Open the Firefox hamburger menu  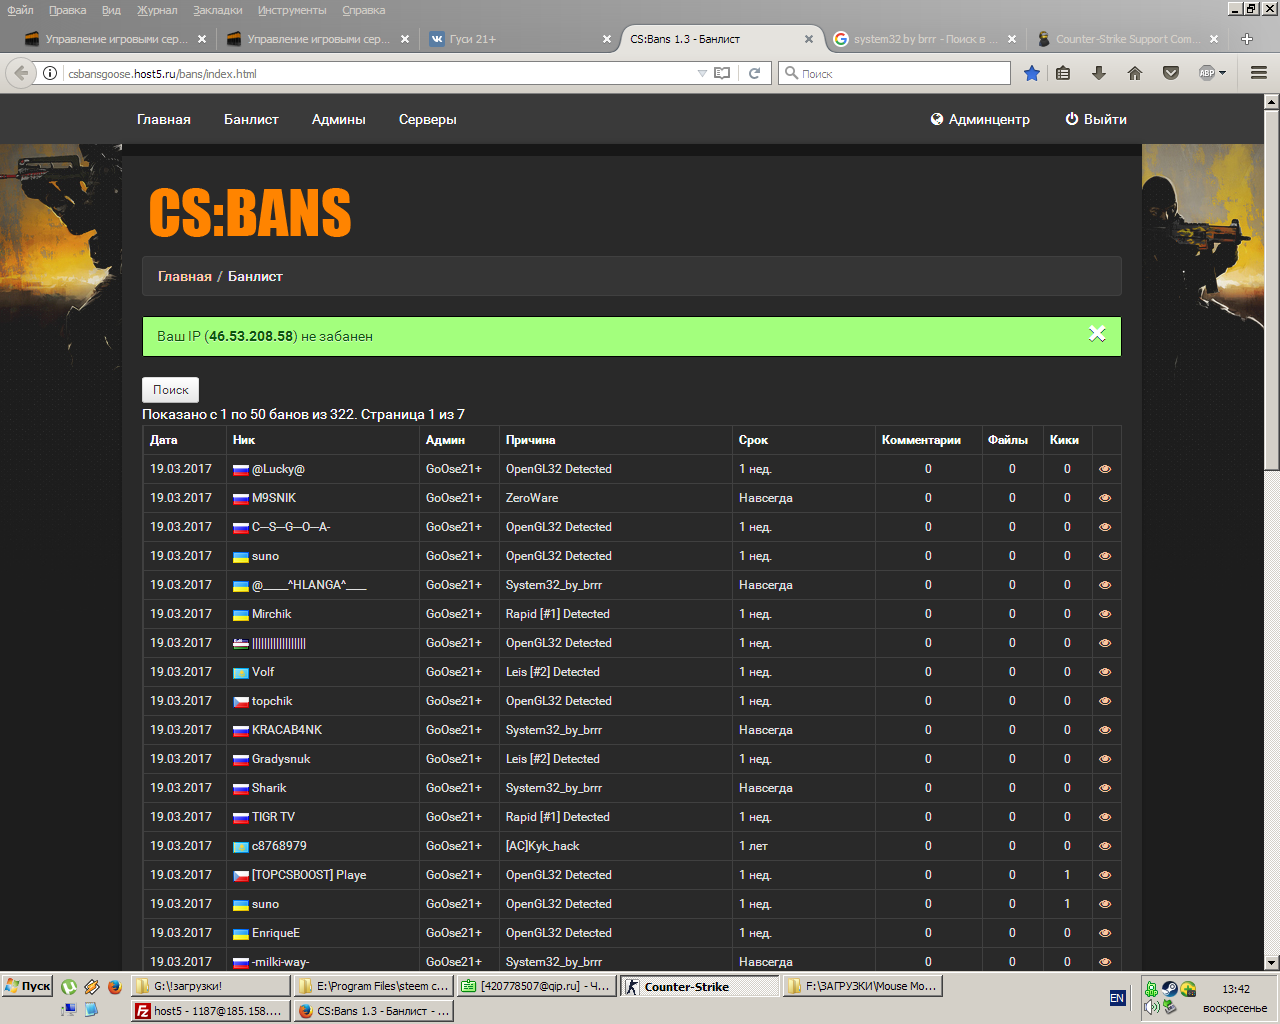click(1259, 73)
